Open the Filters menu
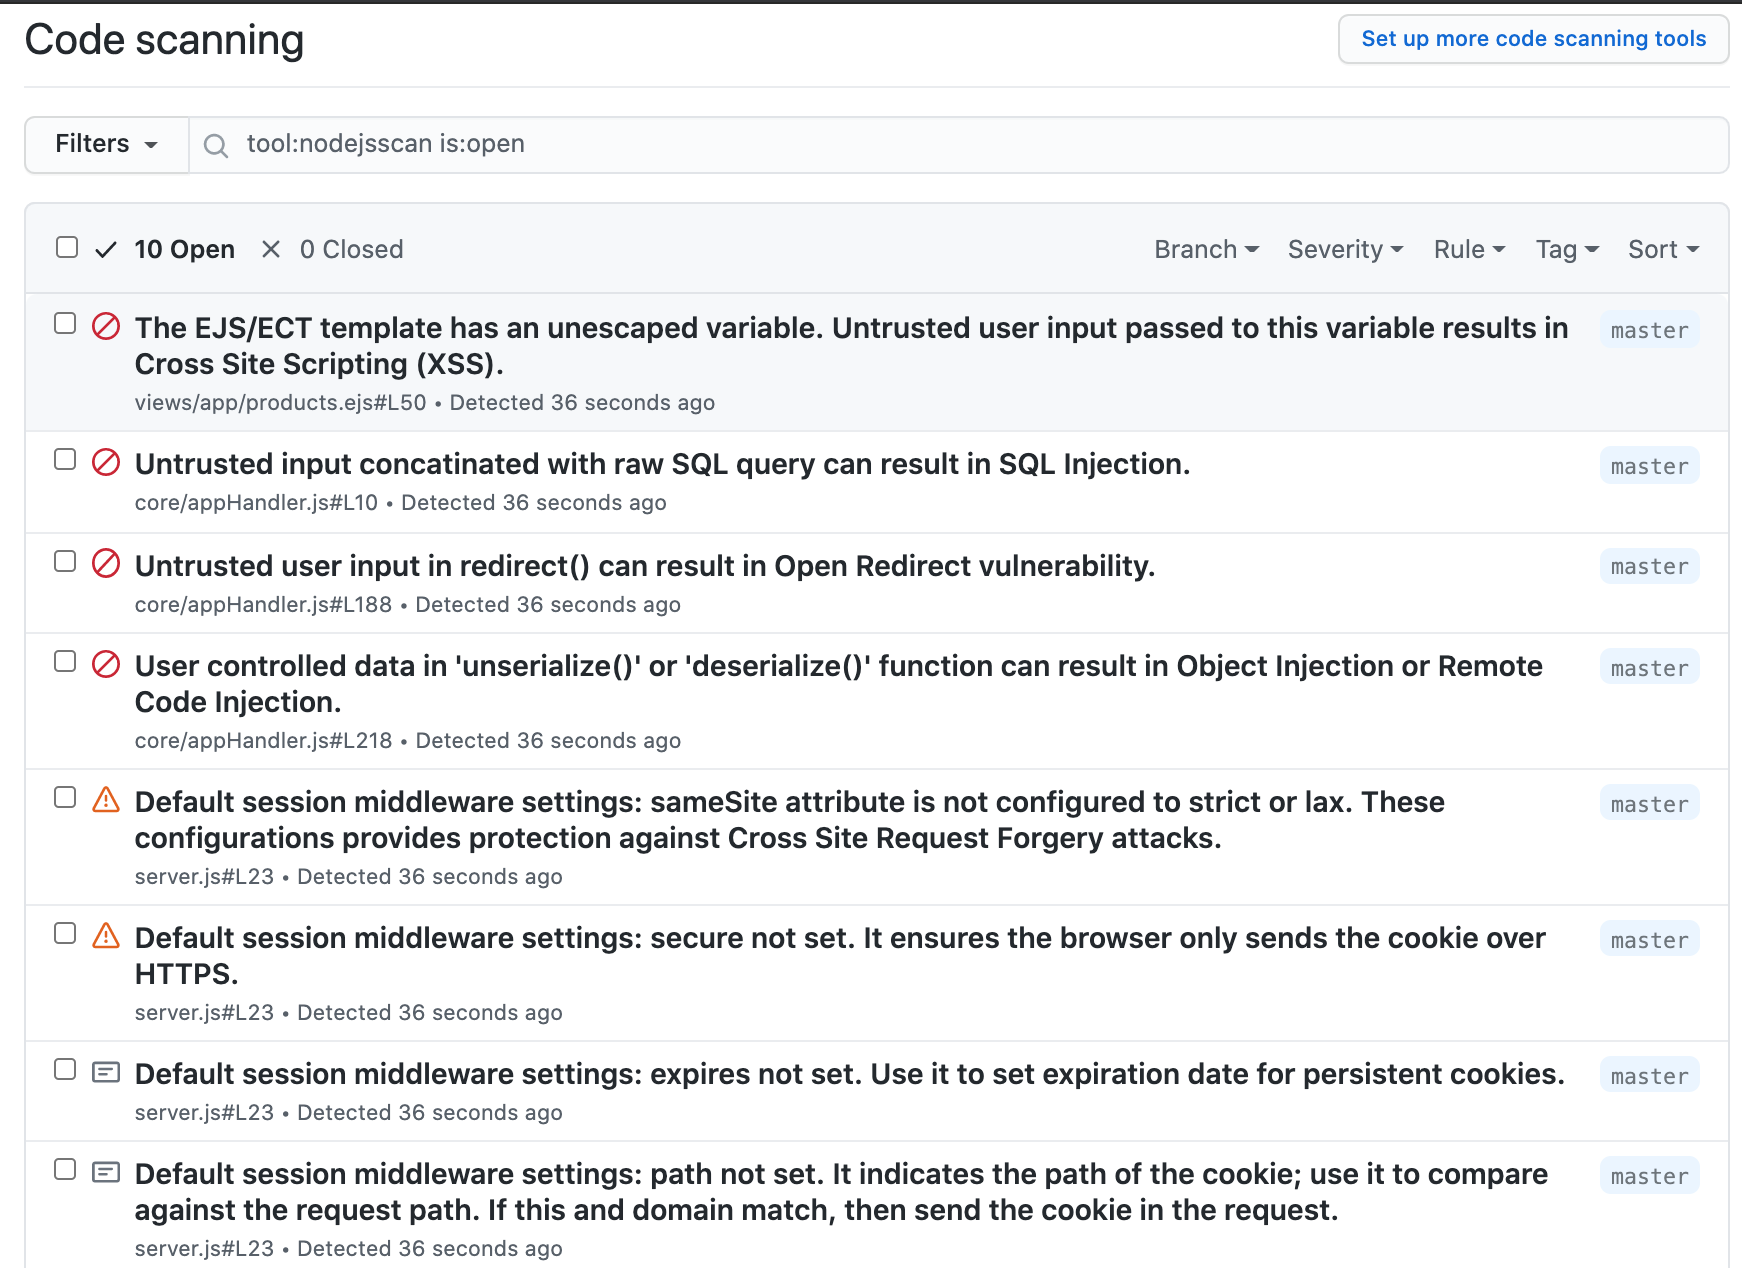The height and width of the screenshot is (1268, 1742). click(x=105, y=144)
